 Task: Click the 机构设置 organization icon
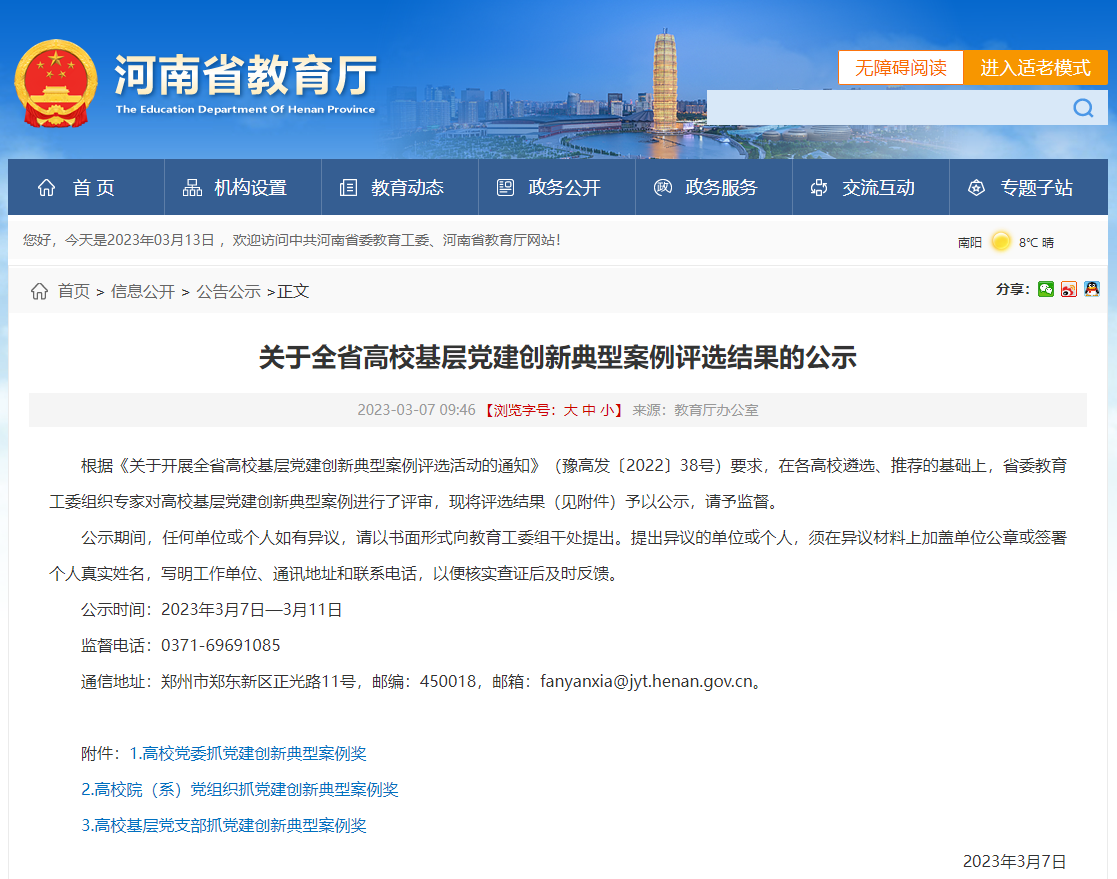(192, 187)
